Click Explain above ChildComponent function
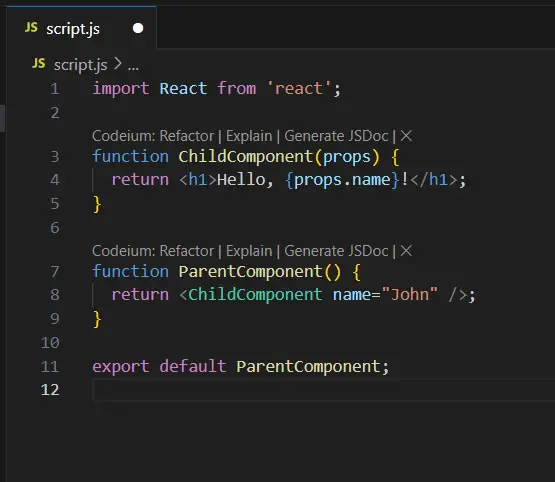 pyautogui.click(x=249, y=136)
